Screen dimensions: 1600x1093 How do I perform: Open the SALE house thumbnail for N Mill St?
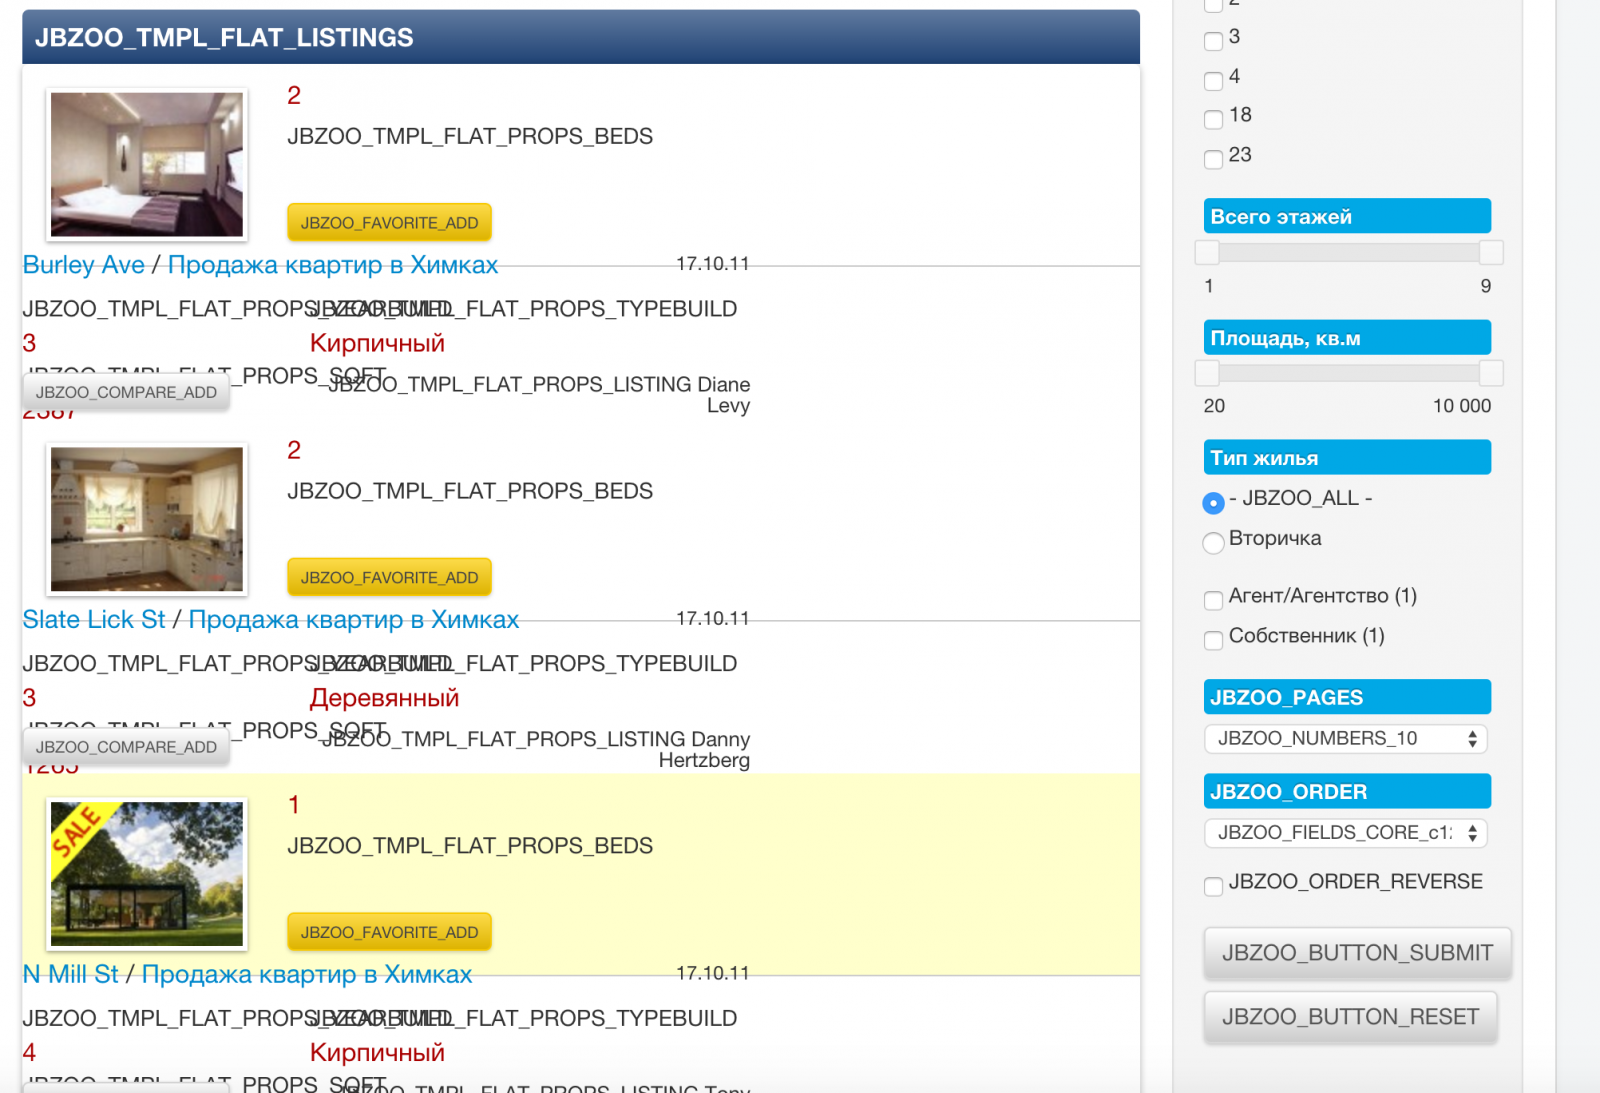coord(147,874)
